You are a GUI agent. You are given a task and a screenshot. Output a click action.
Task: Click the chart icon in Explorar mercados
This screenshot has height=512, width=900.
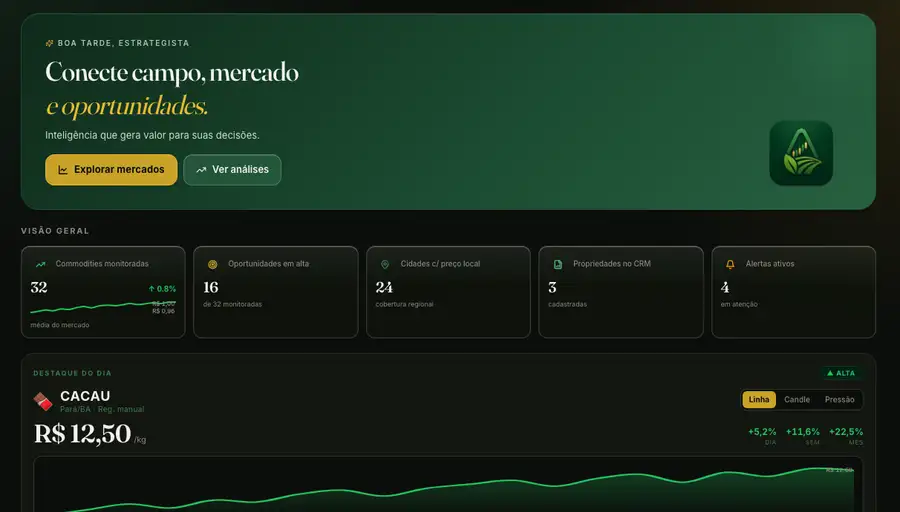click(63, 170)
